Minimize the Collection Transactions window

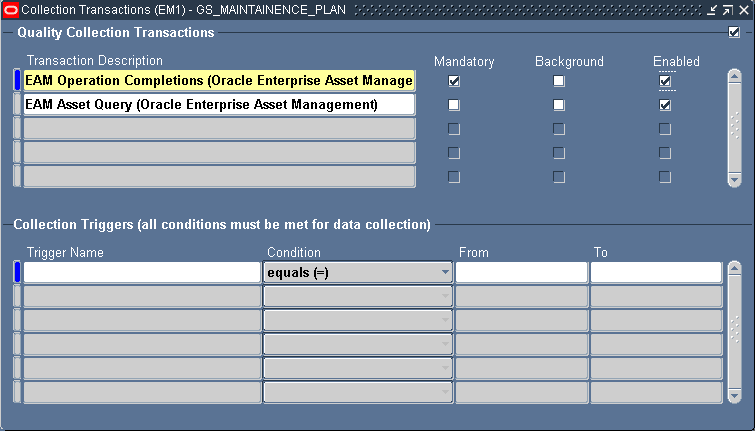(x=712, y=10)
